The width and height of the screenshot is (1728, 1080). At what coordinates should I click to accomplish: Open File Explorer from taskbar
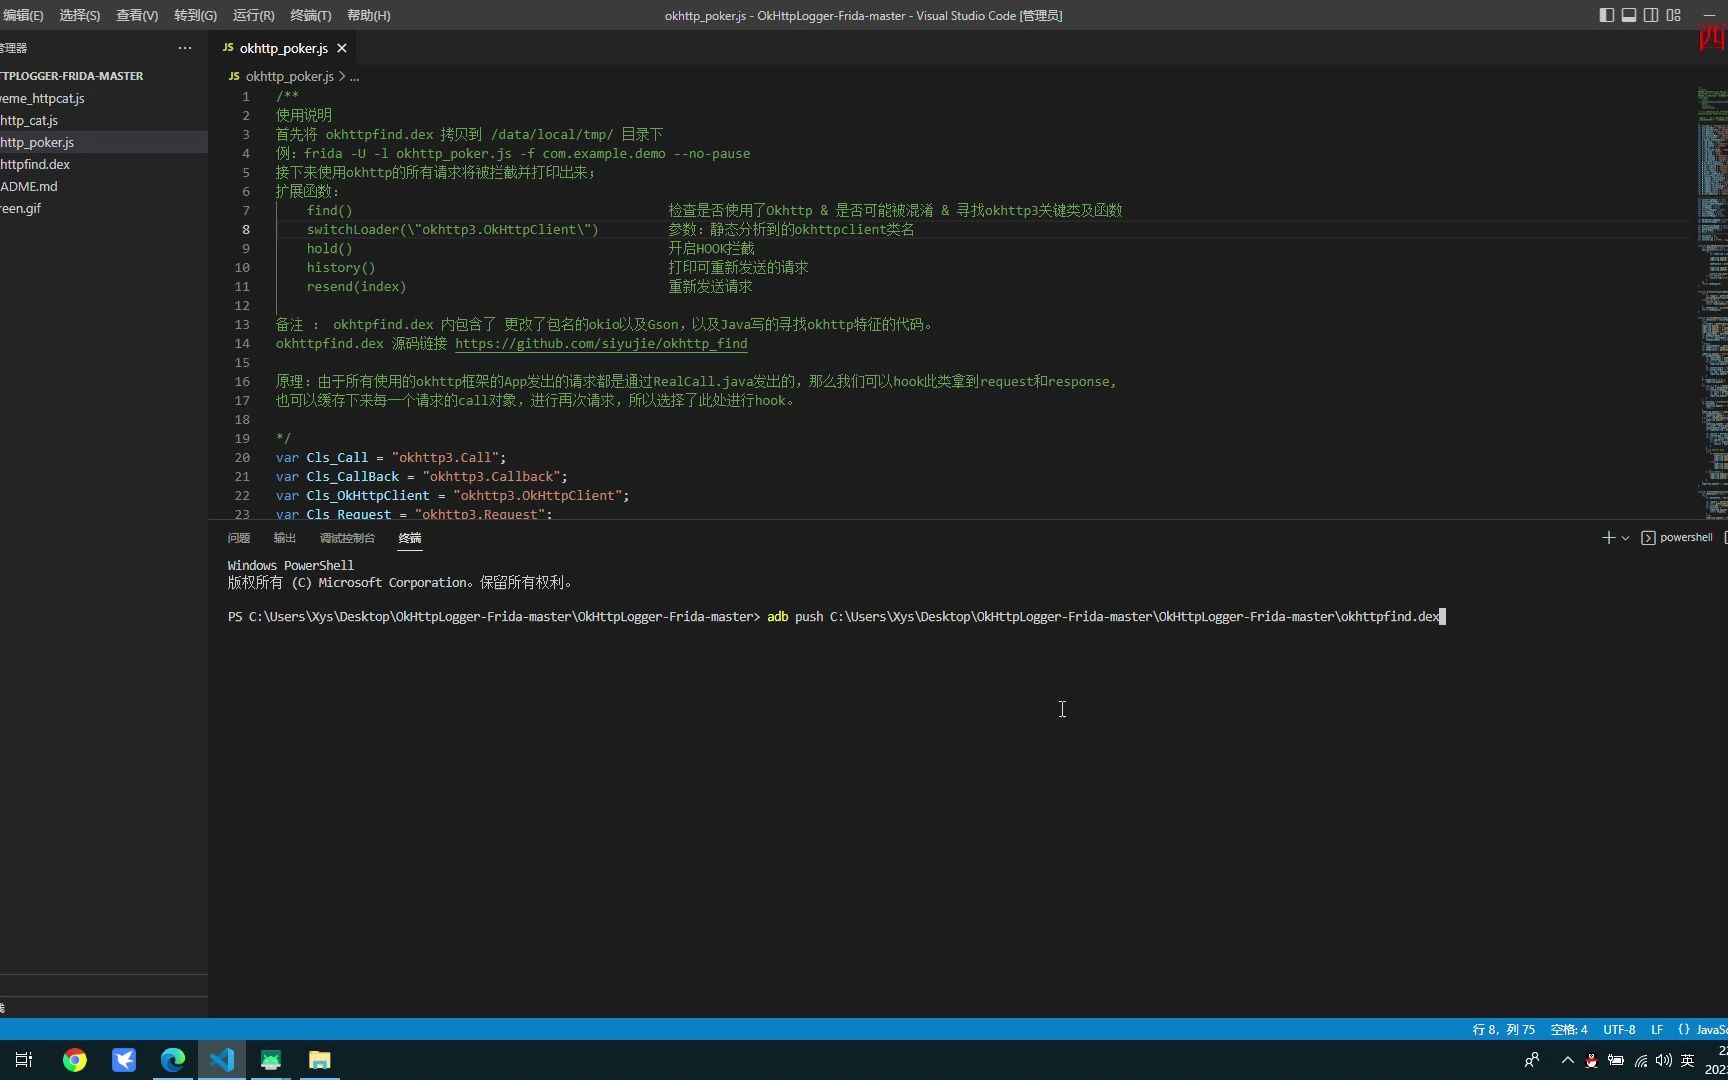(320, 1060)
